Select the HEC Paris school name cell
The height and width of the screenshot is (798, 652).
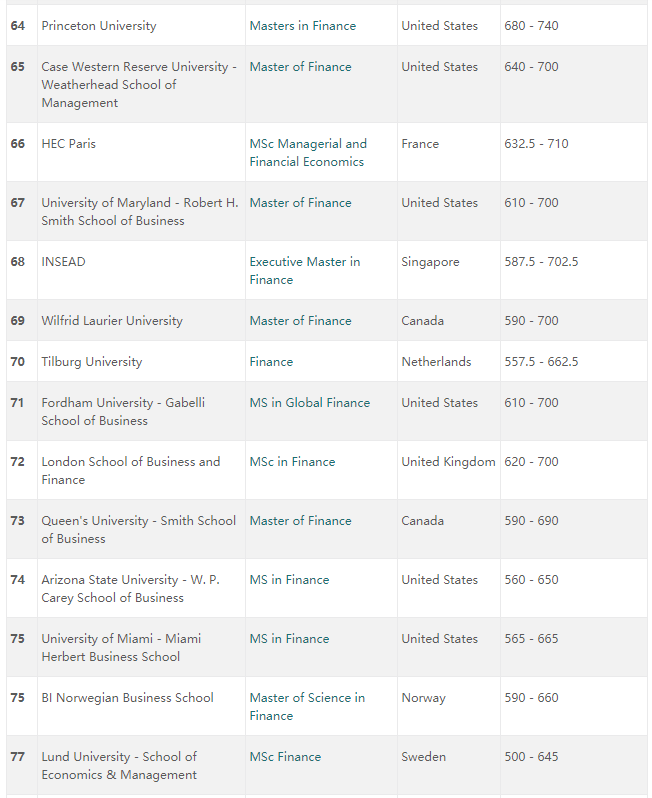click(141, 152)
